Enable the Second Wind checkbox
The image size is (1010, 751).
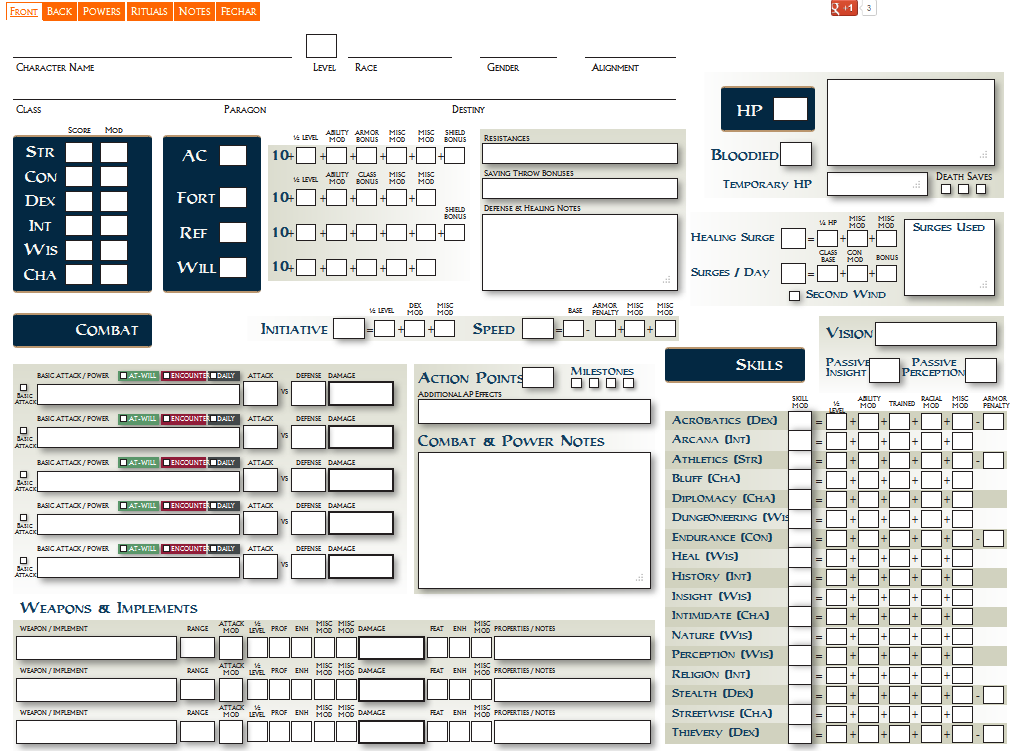794,295
